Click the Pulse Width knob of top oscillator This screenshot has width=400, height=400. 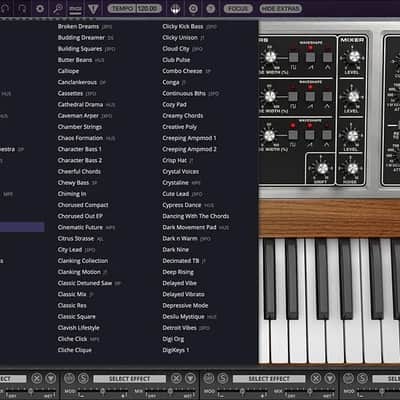[x=270, y=57]
